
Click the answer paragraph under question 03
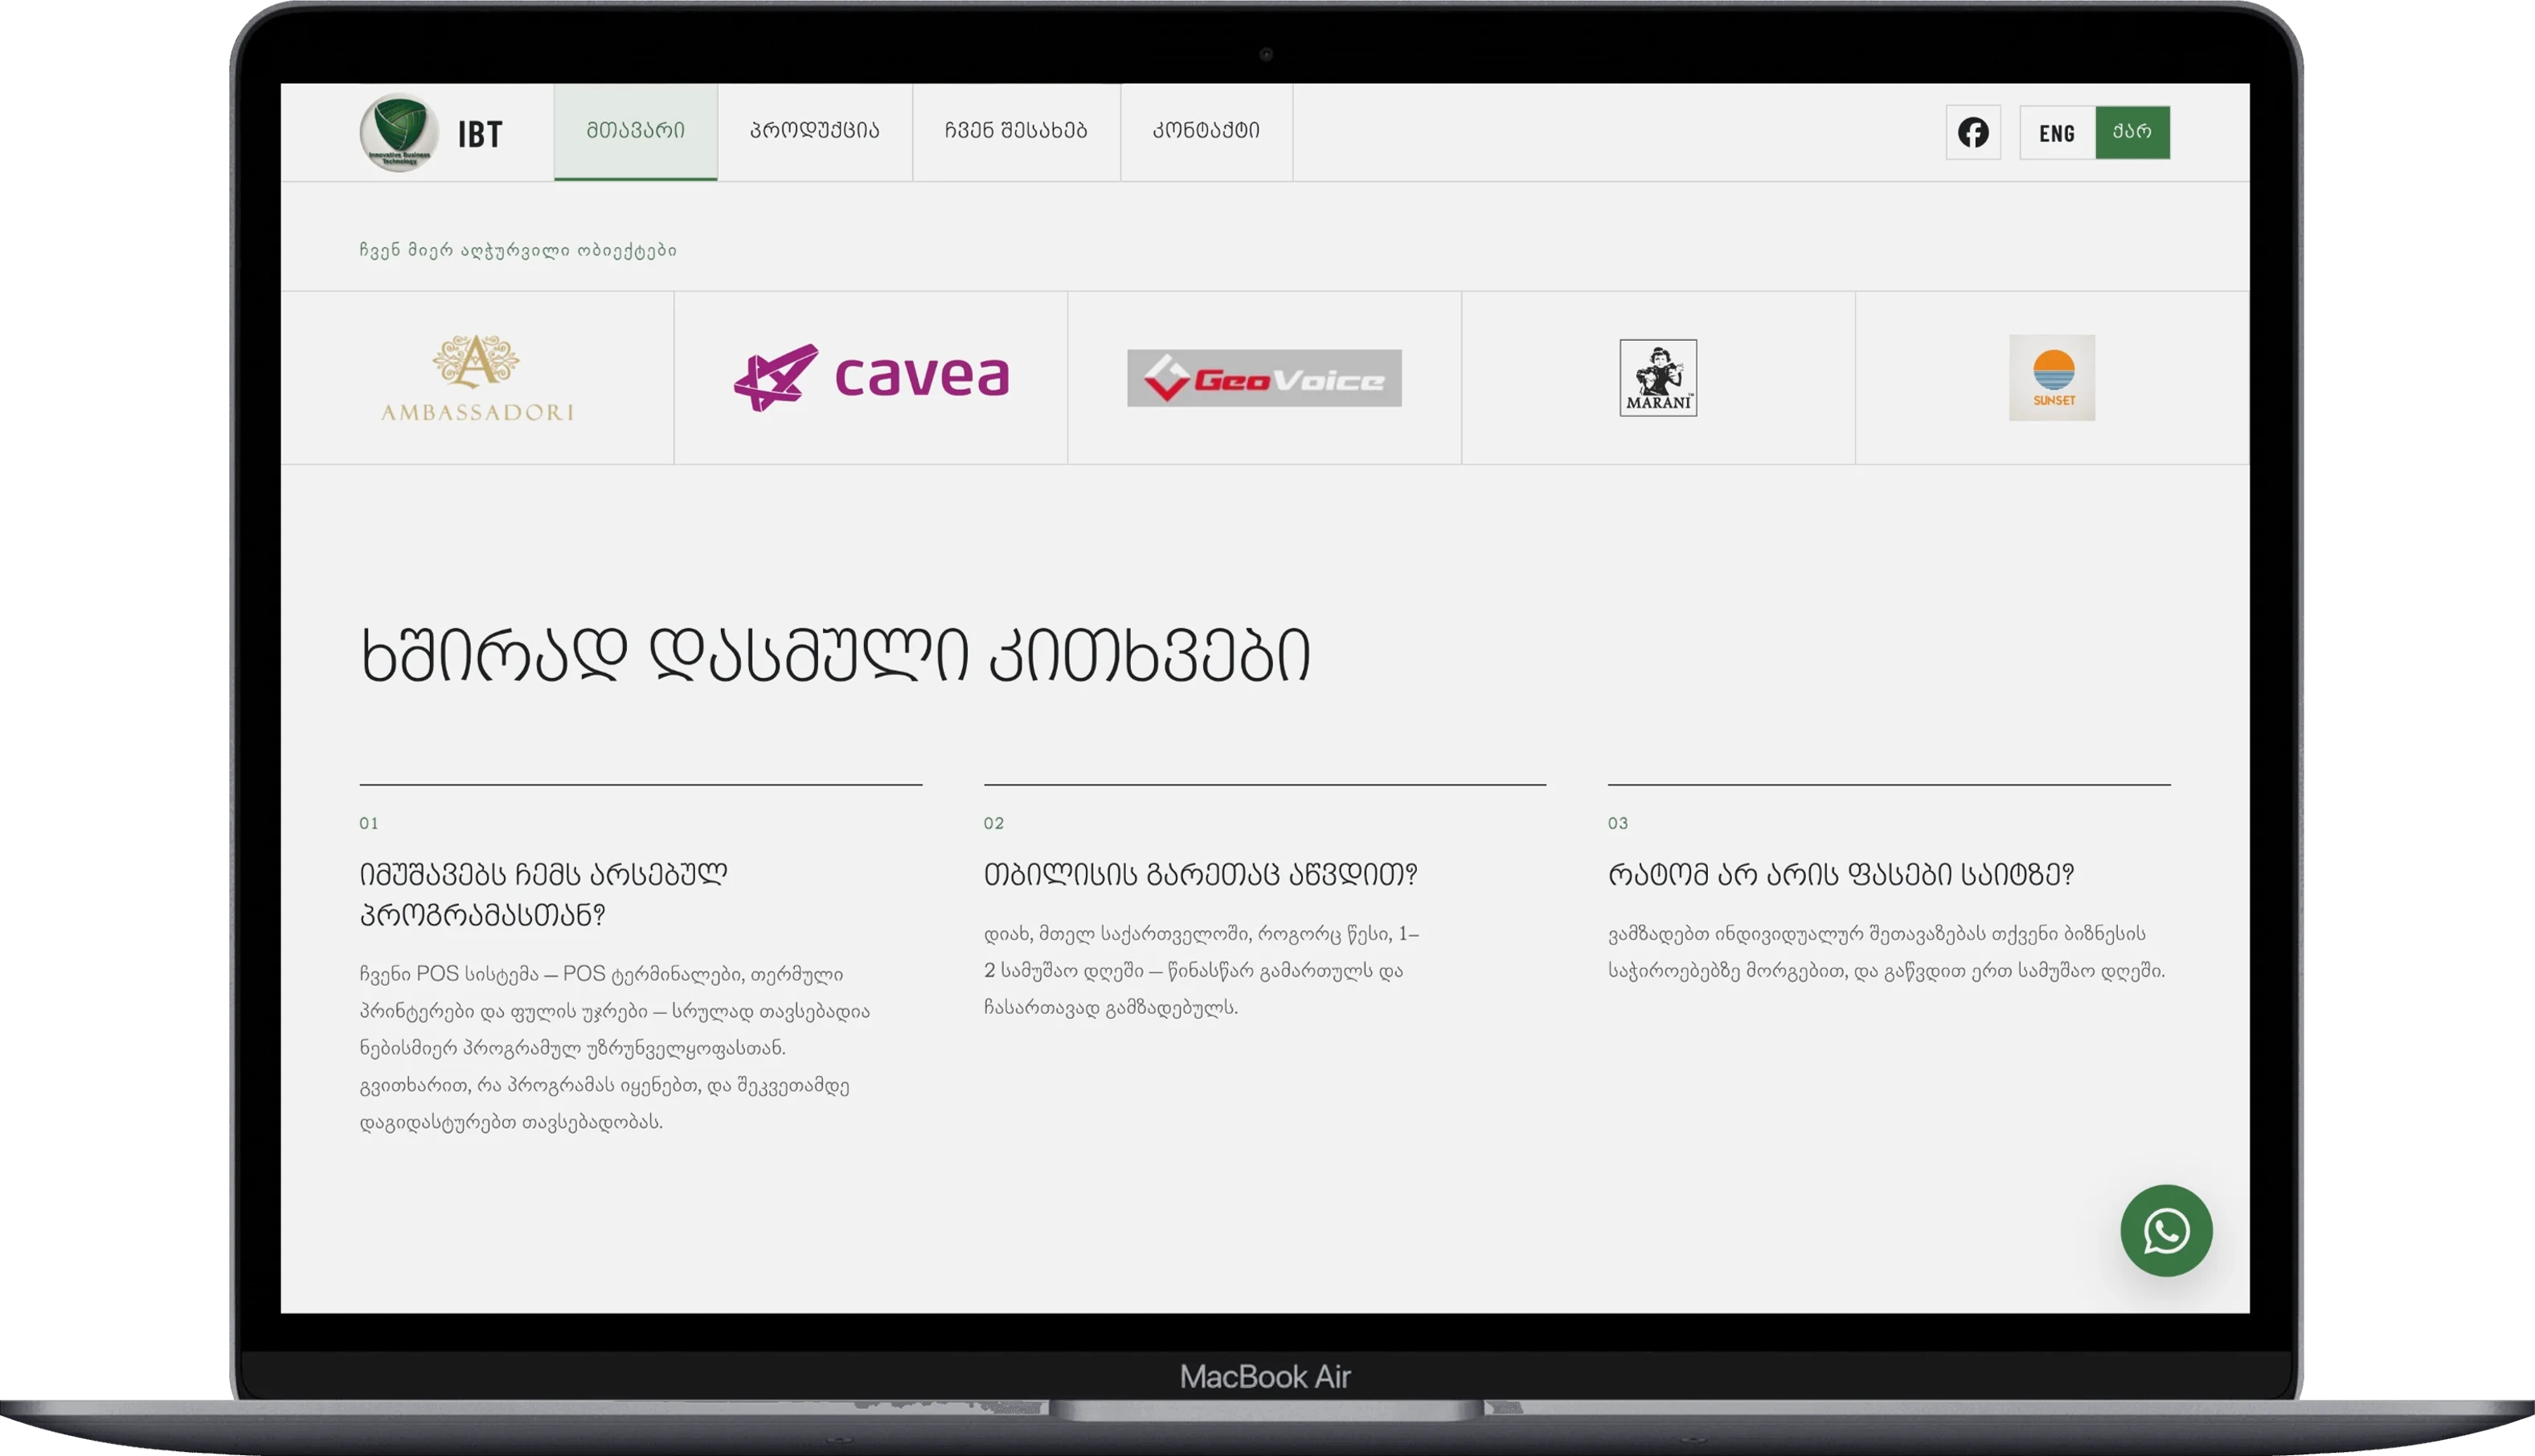1886,952
